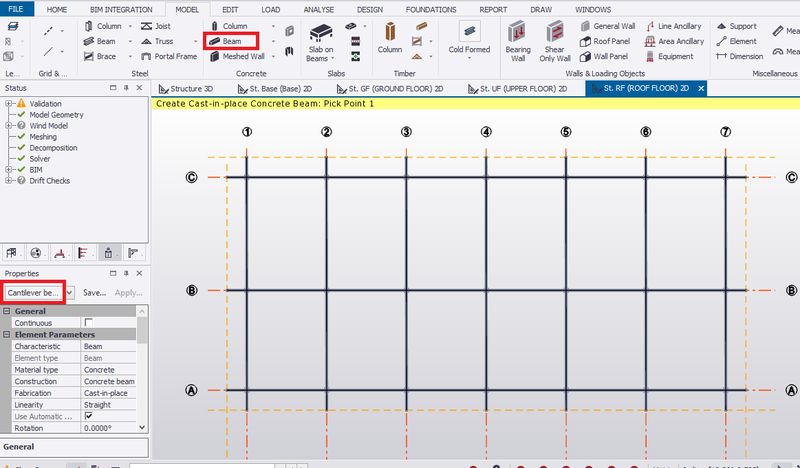Select the Shear Only Wall tool
This screenshot has width=800, height=468.
(555, 42)
